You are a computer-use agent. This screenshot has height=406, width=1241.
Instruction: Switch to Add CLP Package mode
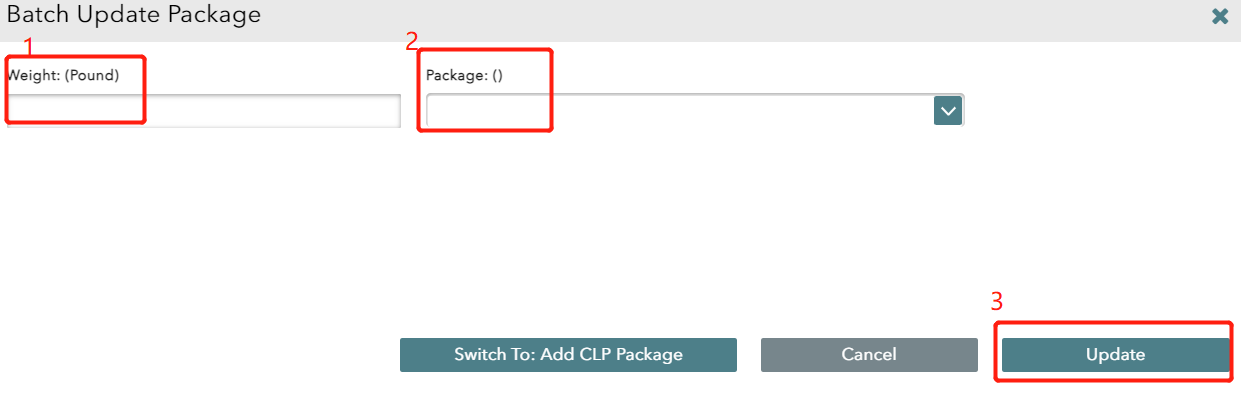(x=568, y=355)
